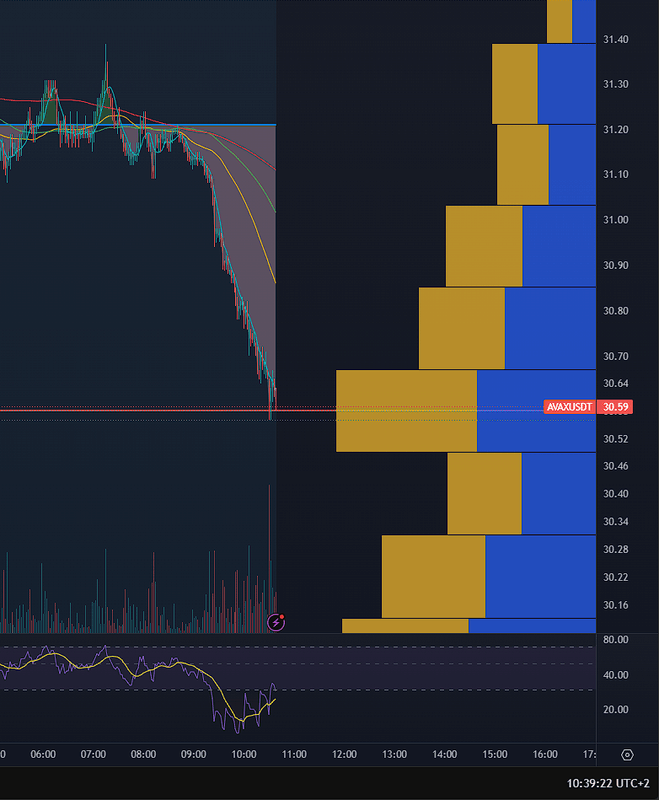Click the 12:00 time axis label
659x800 pixels.
pyautogui.click(x=344, y=754)
